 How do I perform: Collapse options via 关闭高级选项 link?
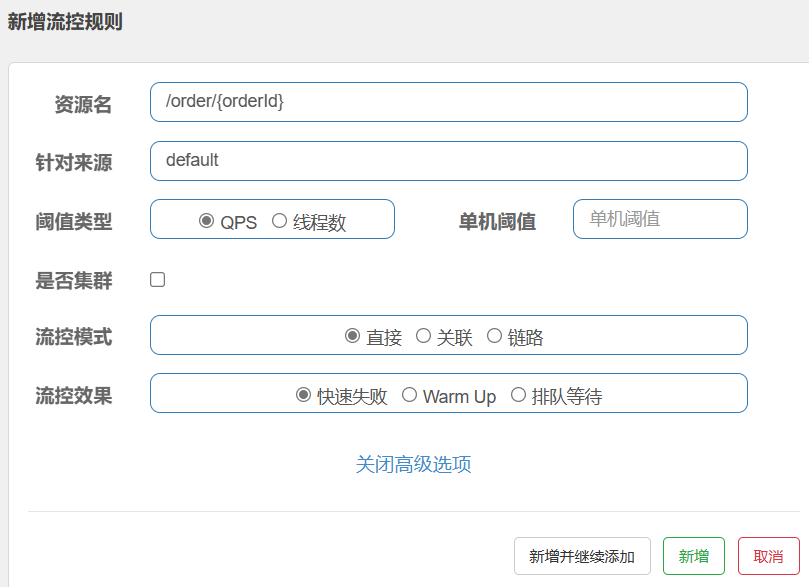[413, 464]
